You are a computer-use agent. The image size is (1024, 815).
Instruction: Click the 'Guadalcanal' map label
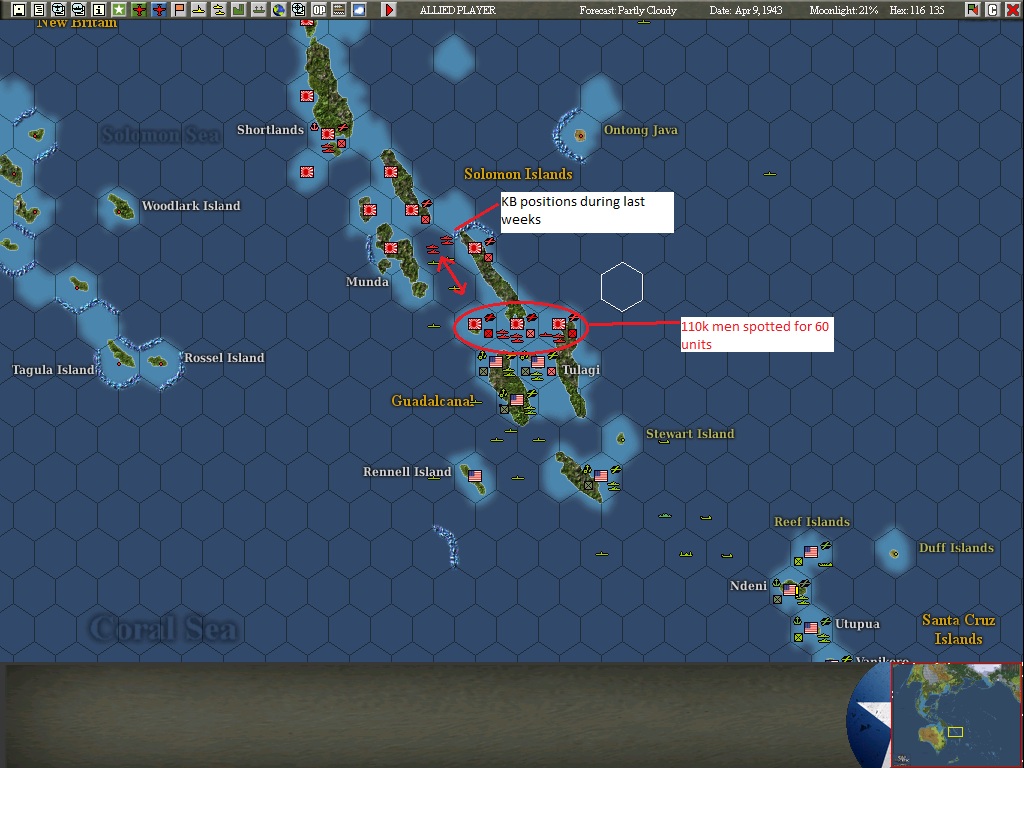432,401
